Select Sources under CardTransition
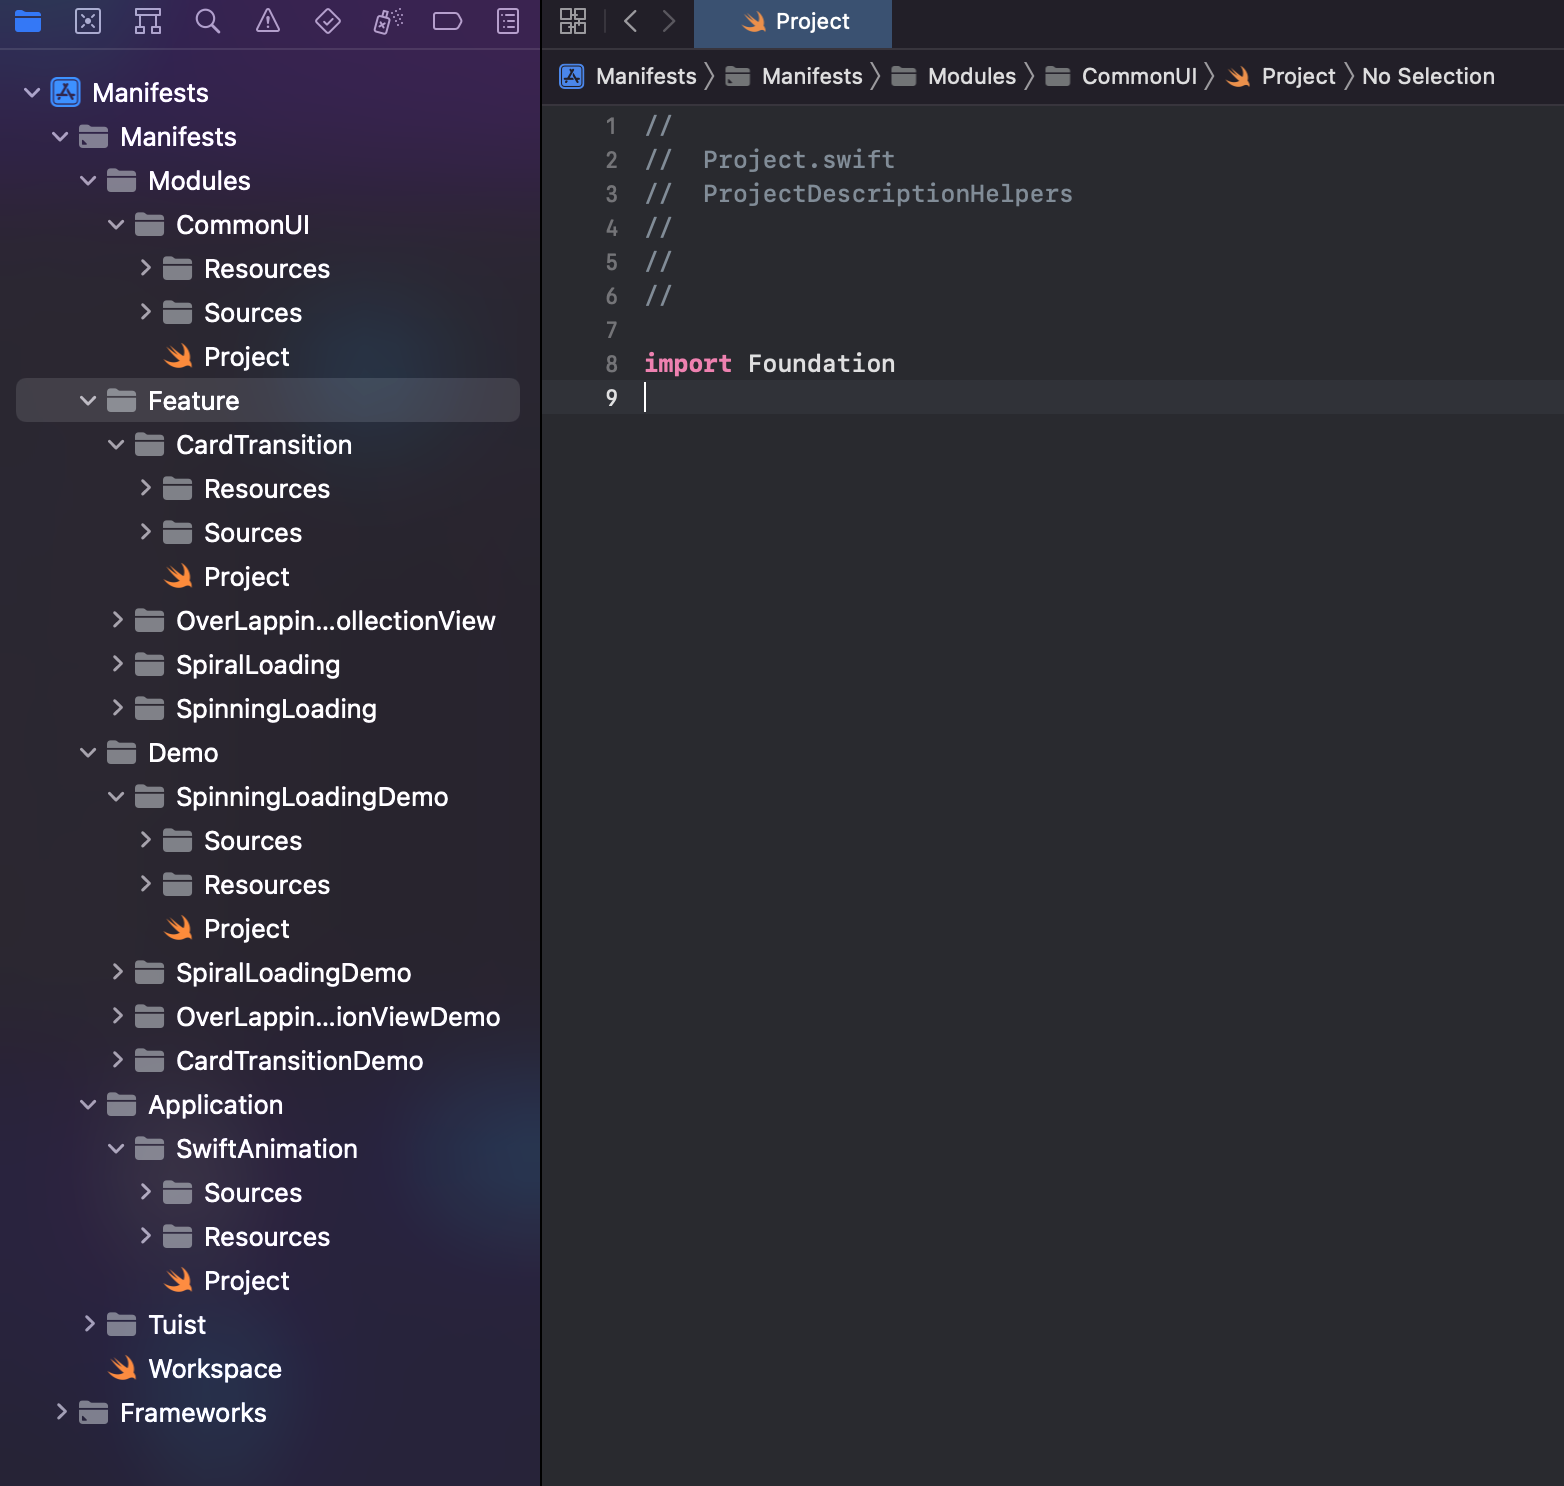The height and width of the screenshot is (1486, 1564). [x=268, y=533]
